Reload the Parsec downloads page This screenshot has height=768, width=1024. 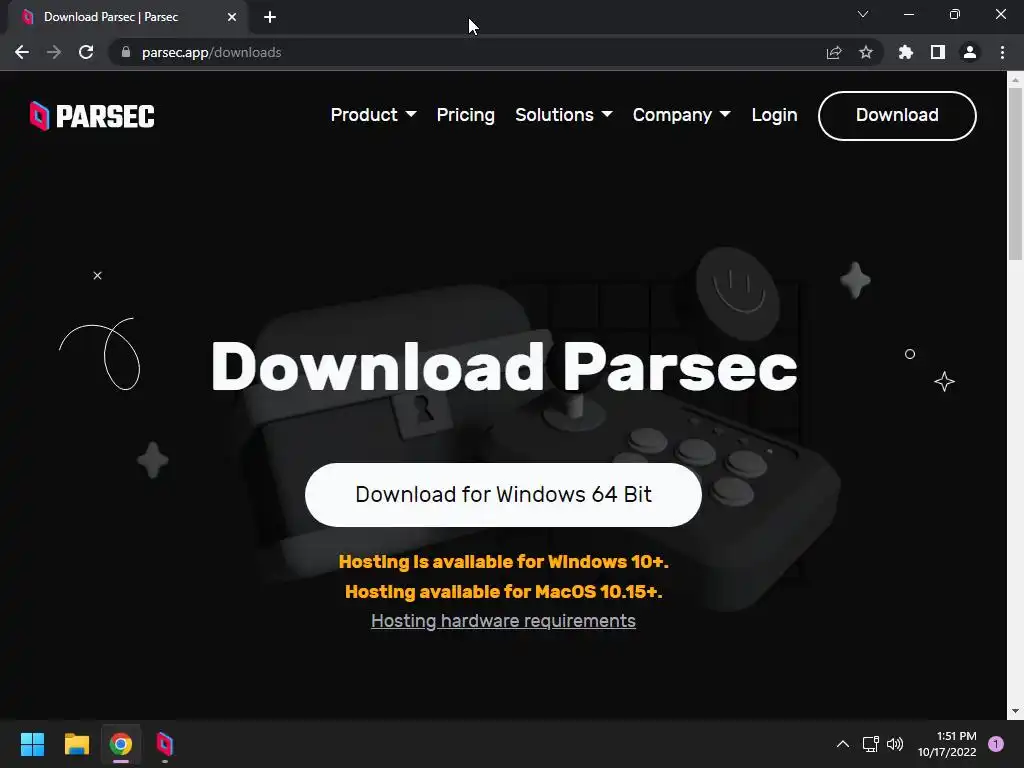(86, 52)
